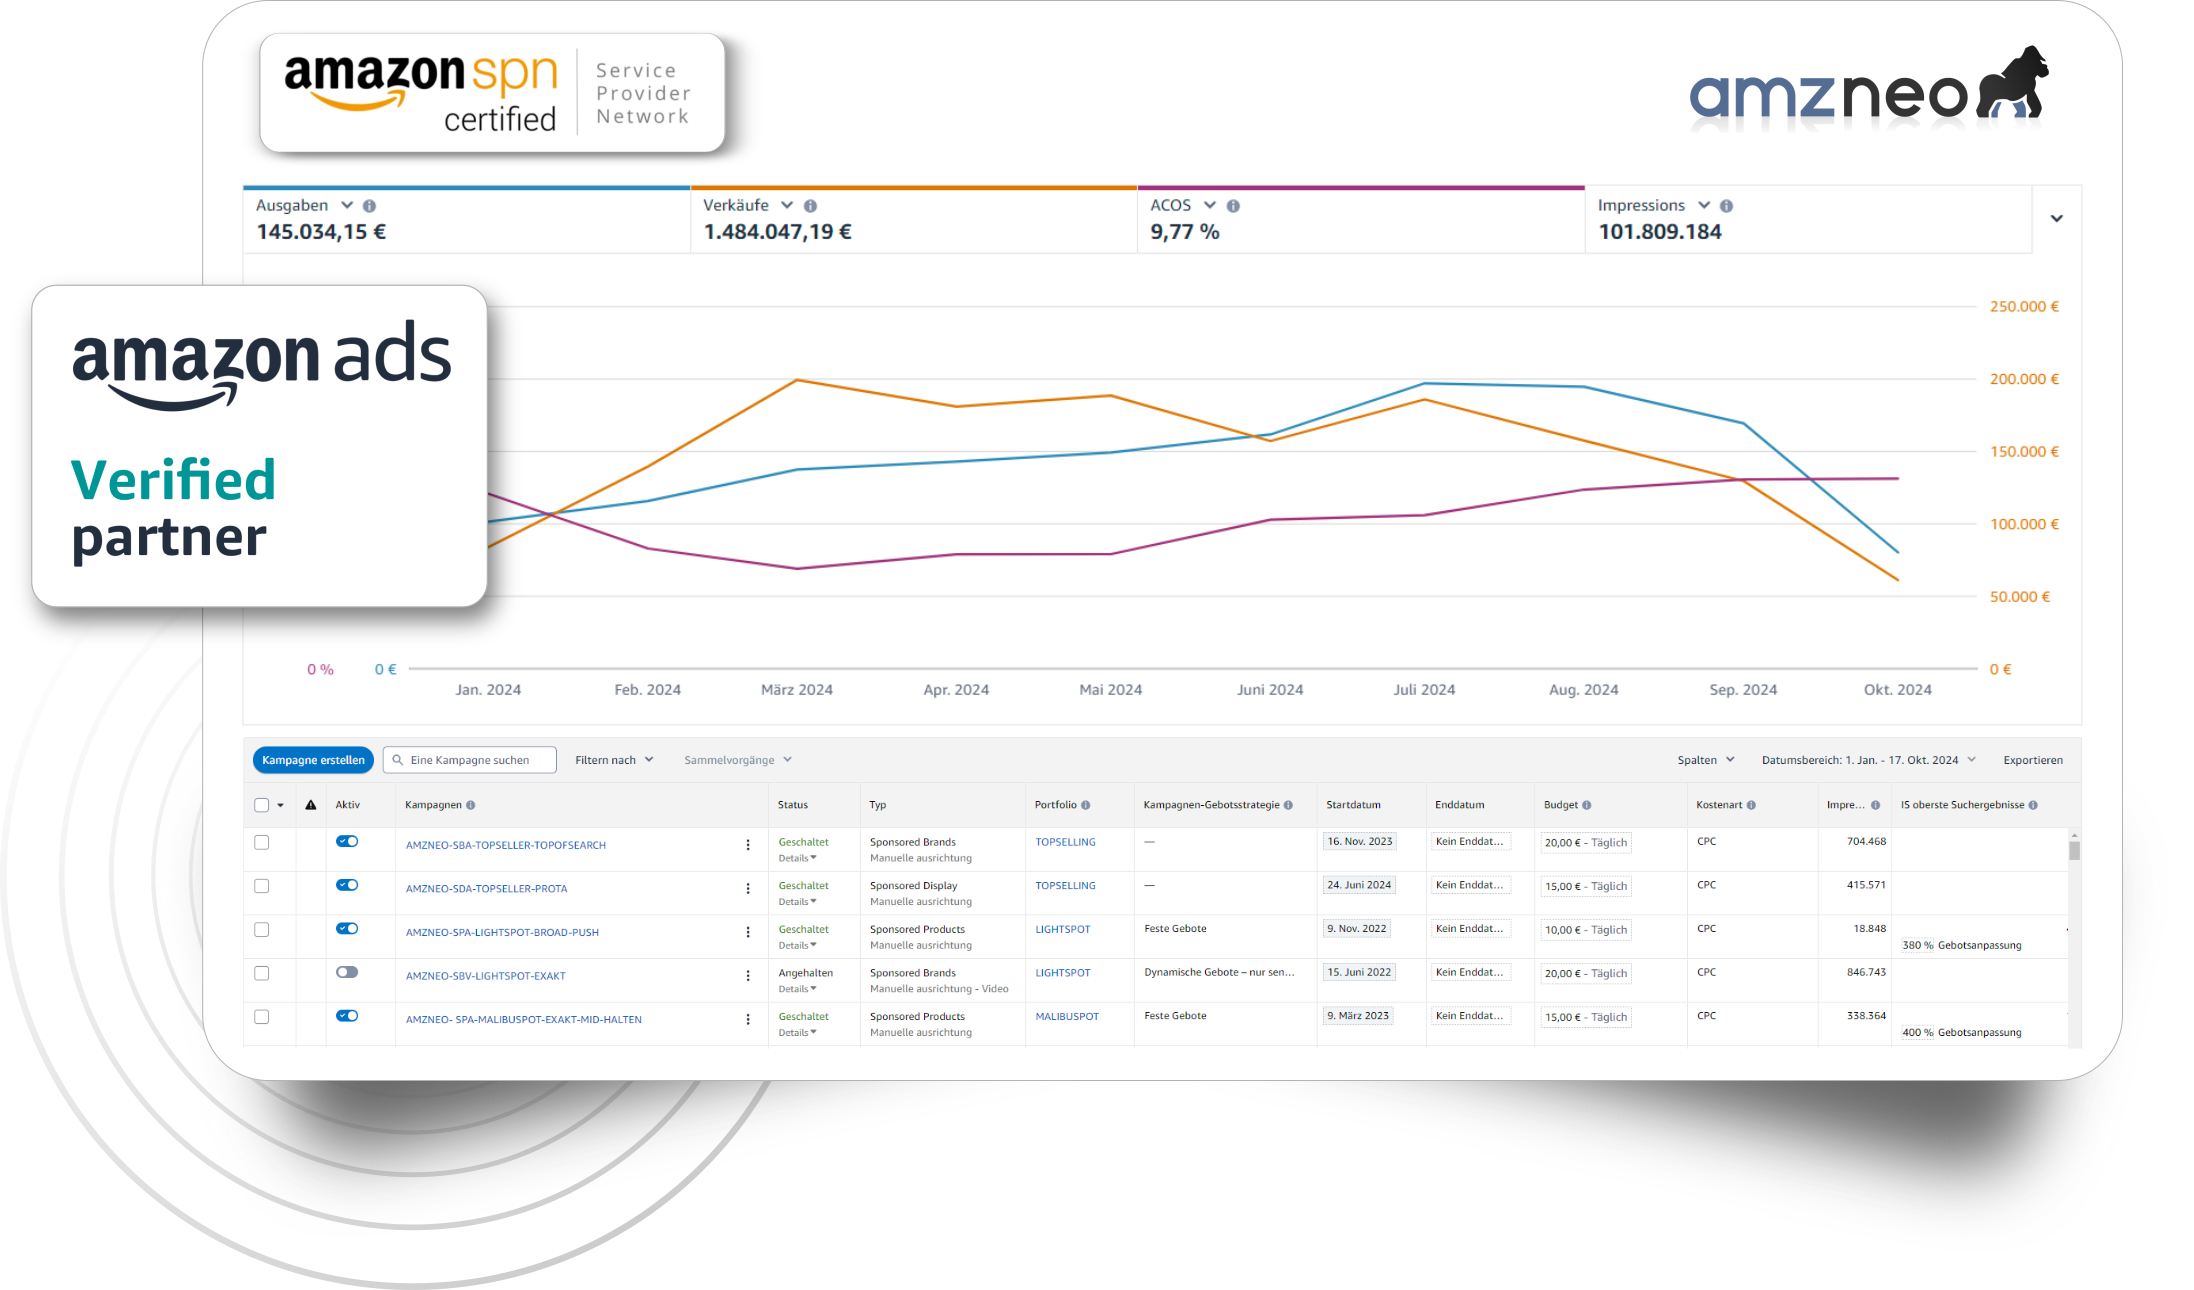Open the Impressions metric dropdown
The image size is (2194, 1290).
pyautogui.click(x=1704, y=205)
